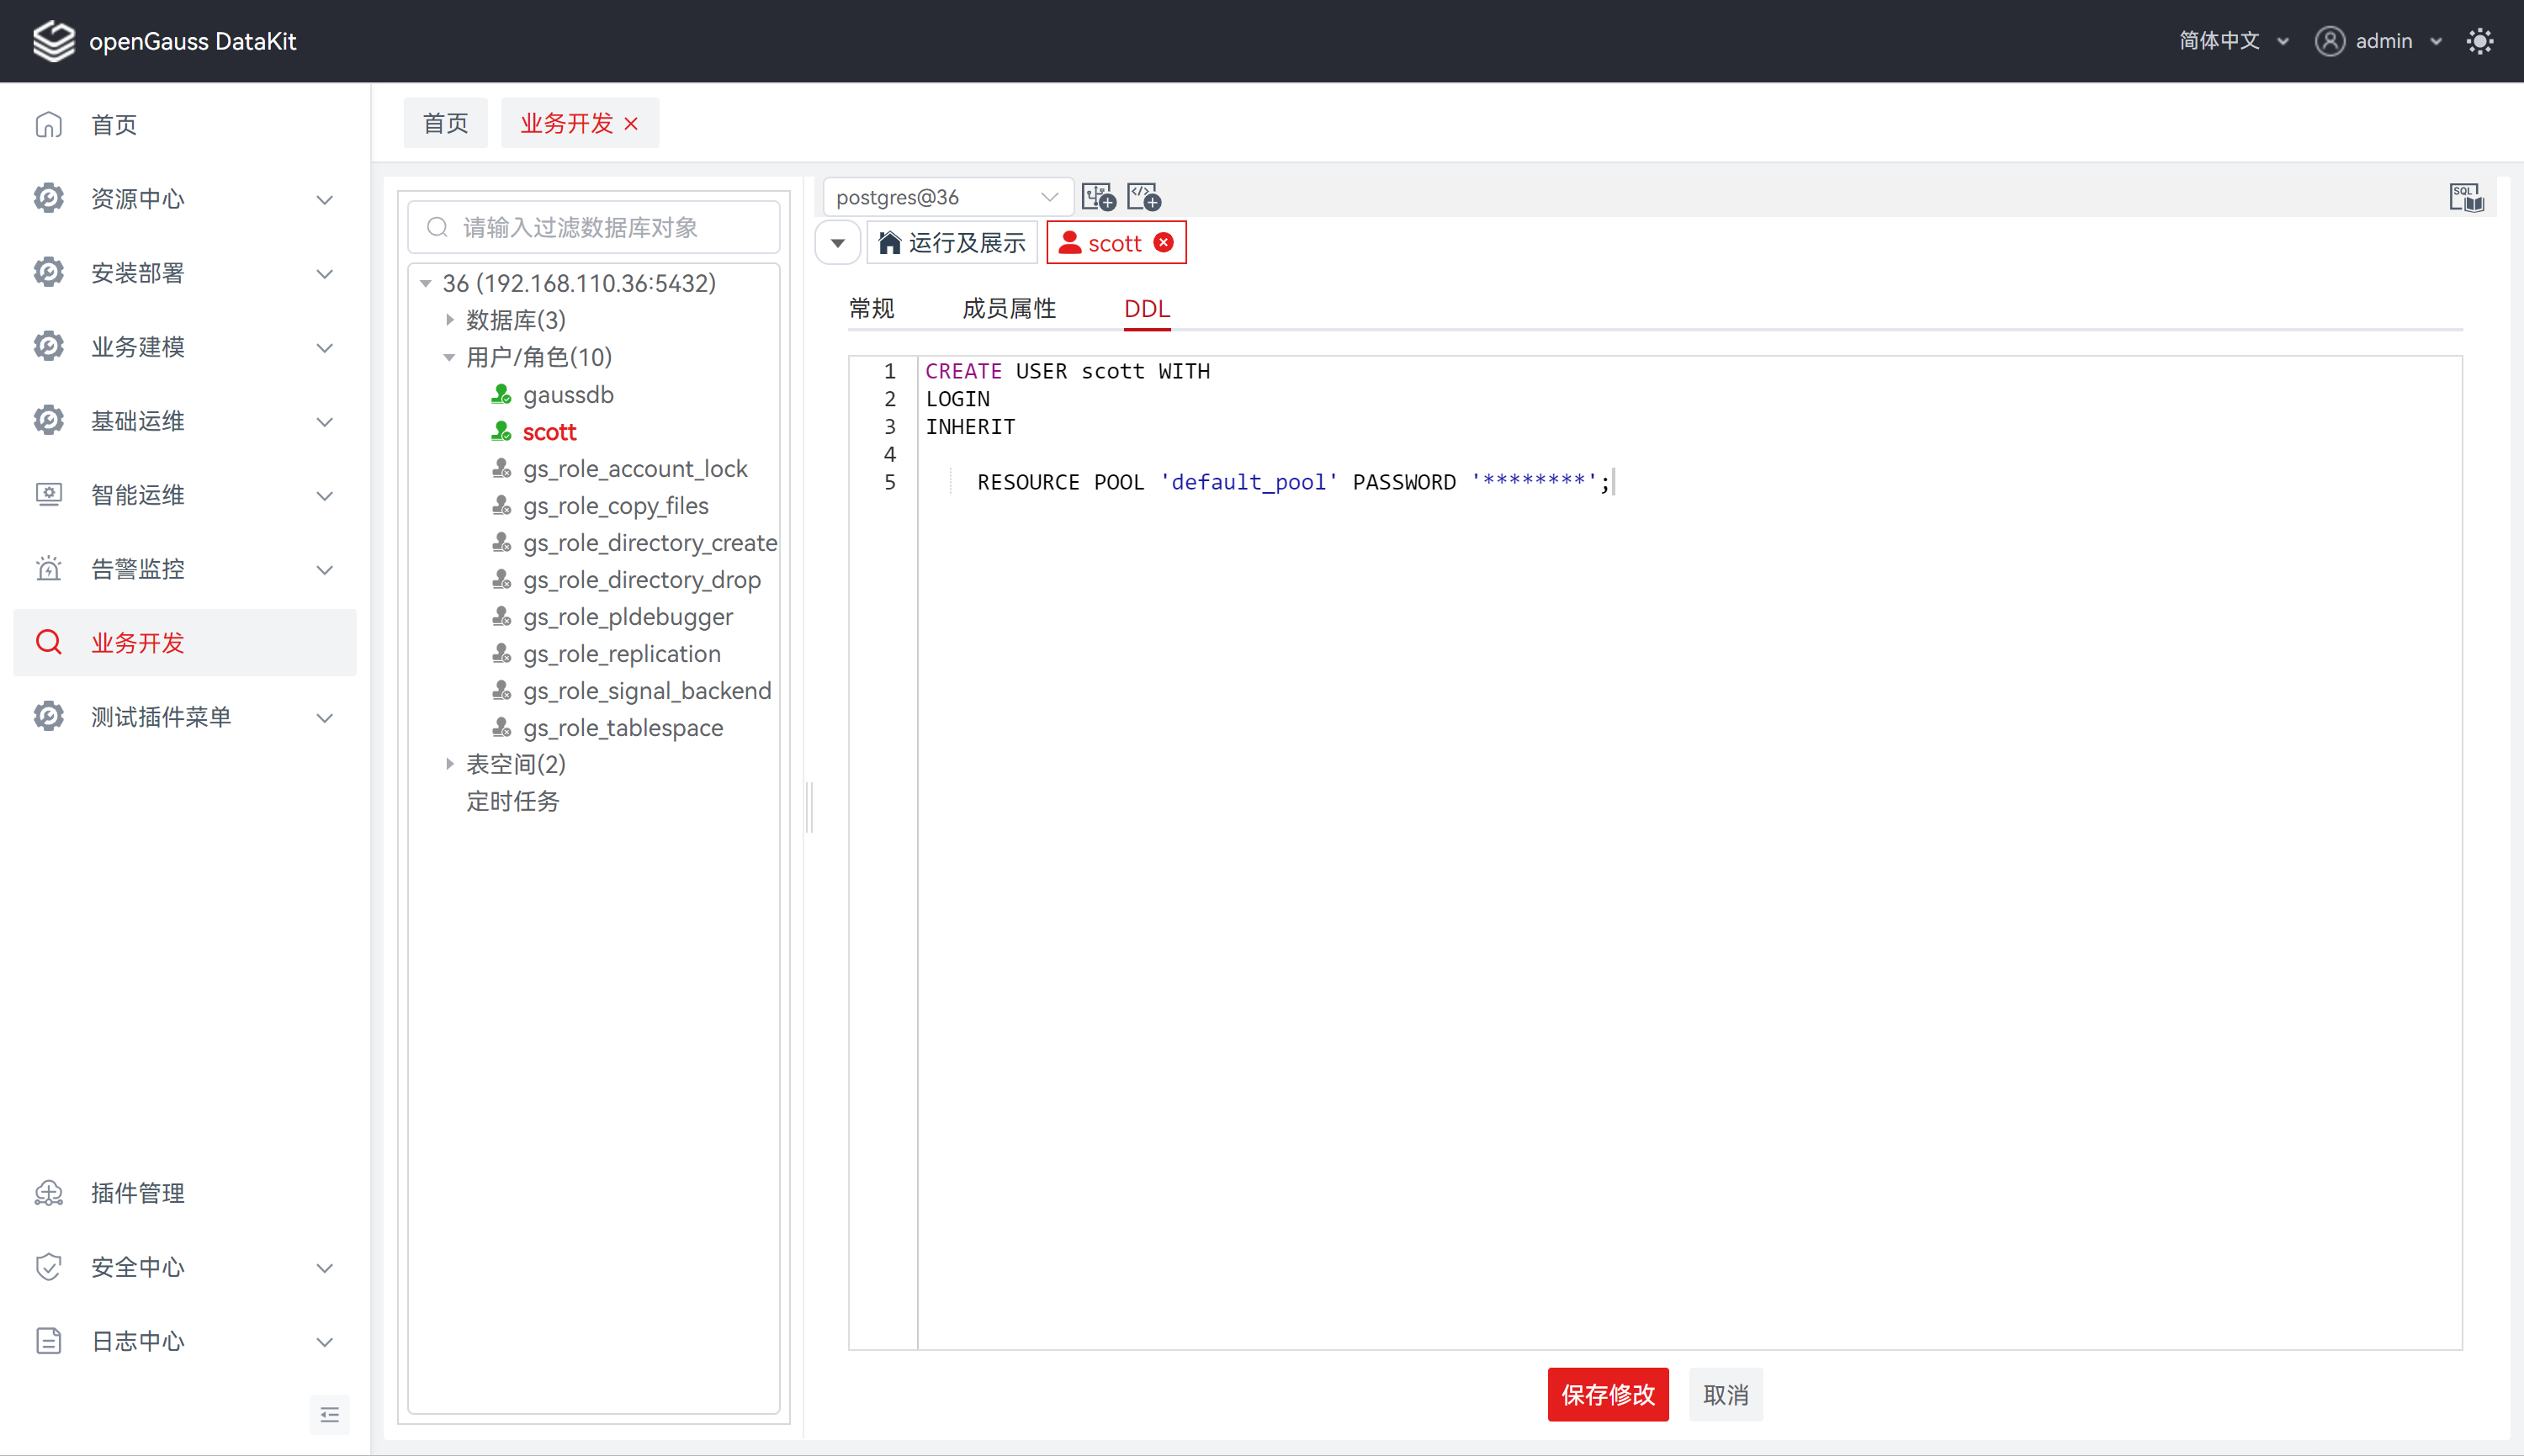Click the 取消 button
The image size is (2524, 1456).
1725,1394
